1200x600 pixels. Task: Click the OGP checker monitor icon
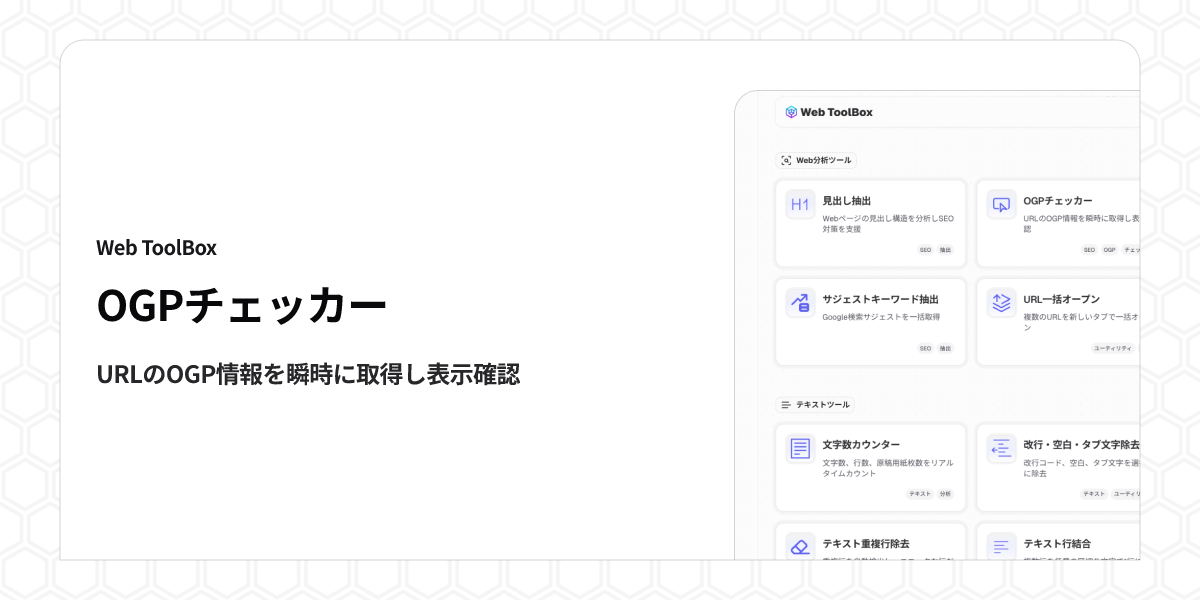tap(1001, 205)
